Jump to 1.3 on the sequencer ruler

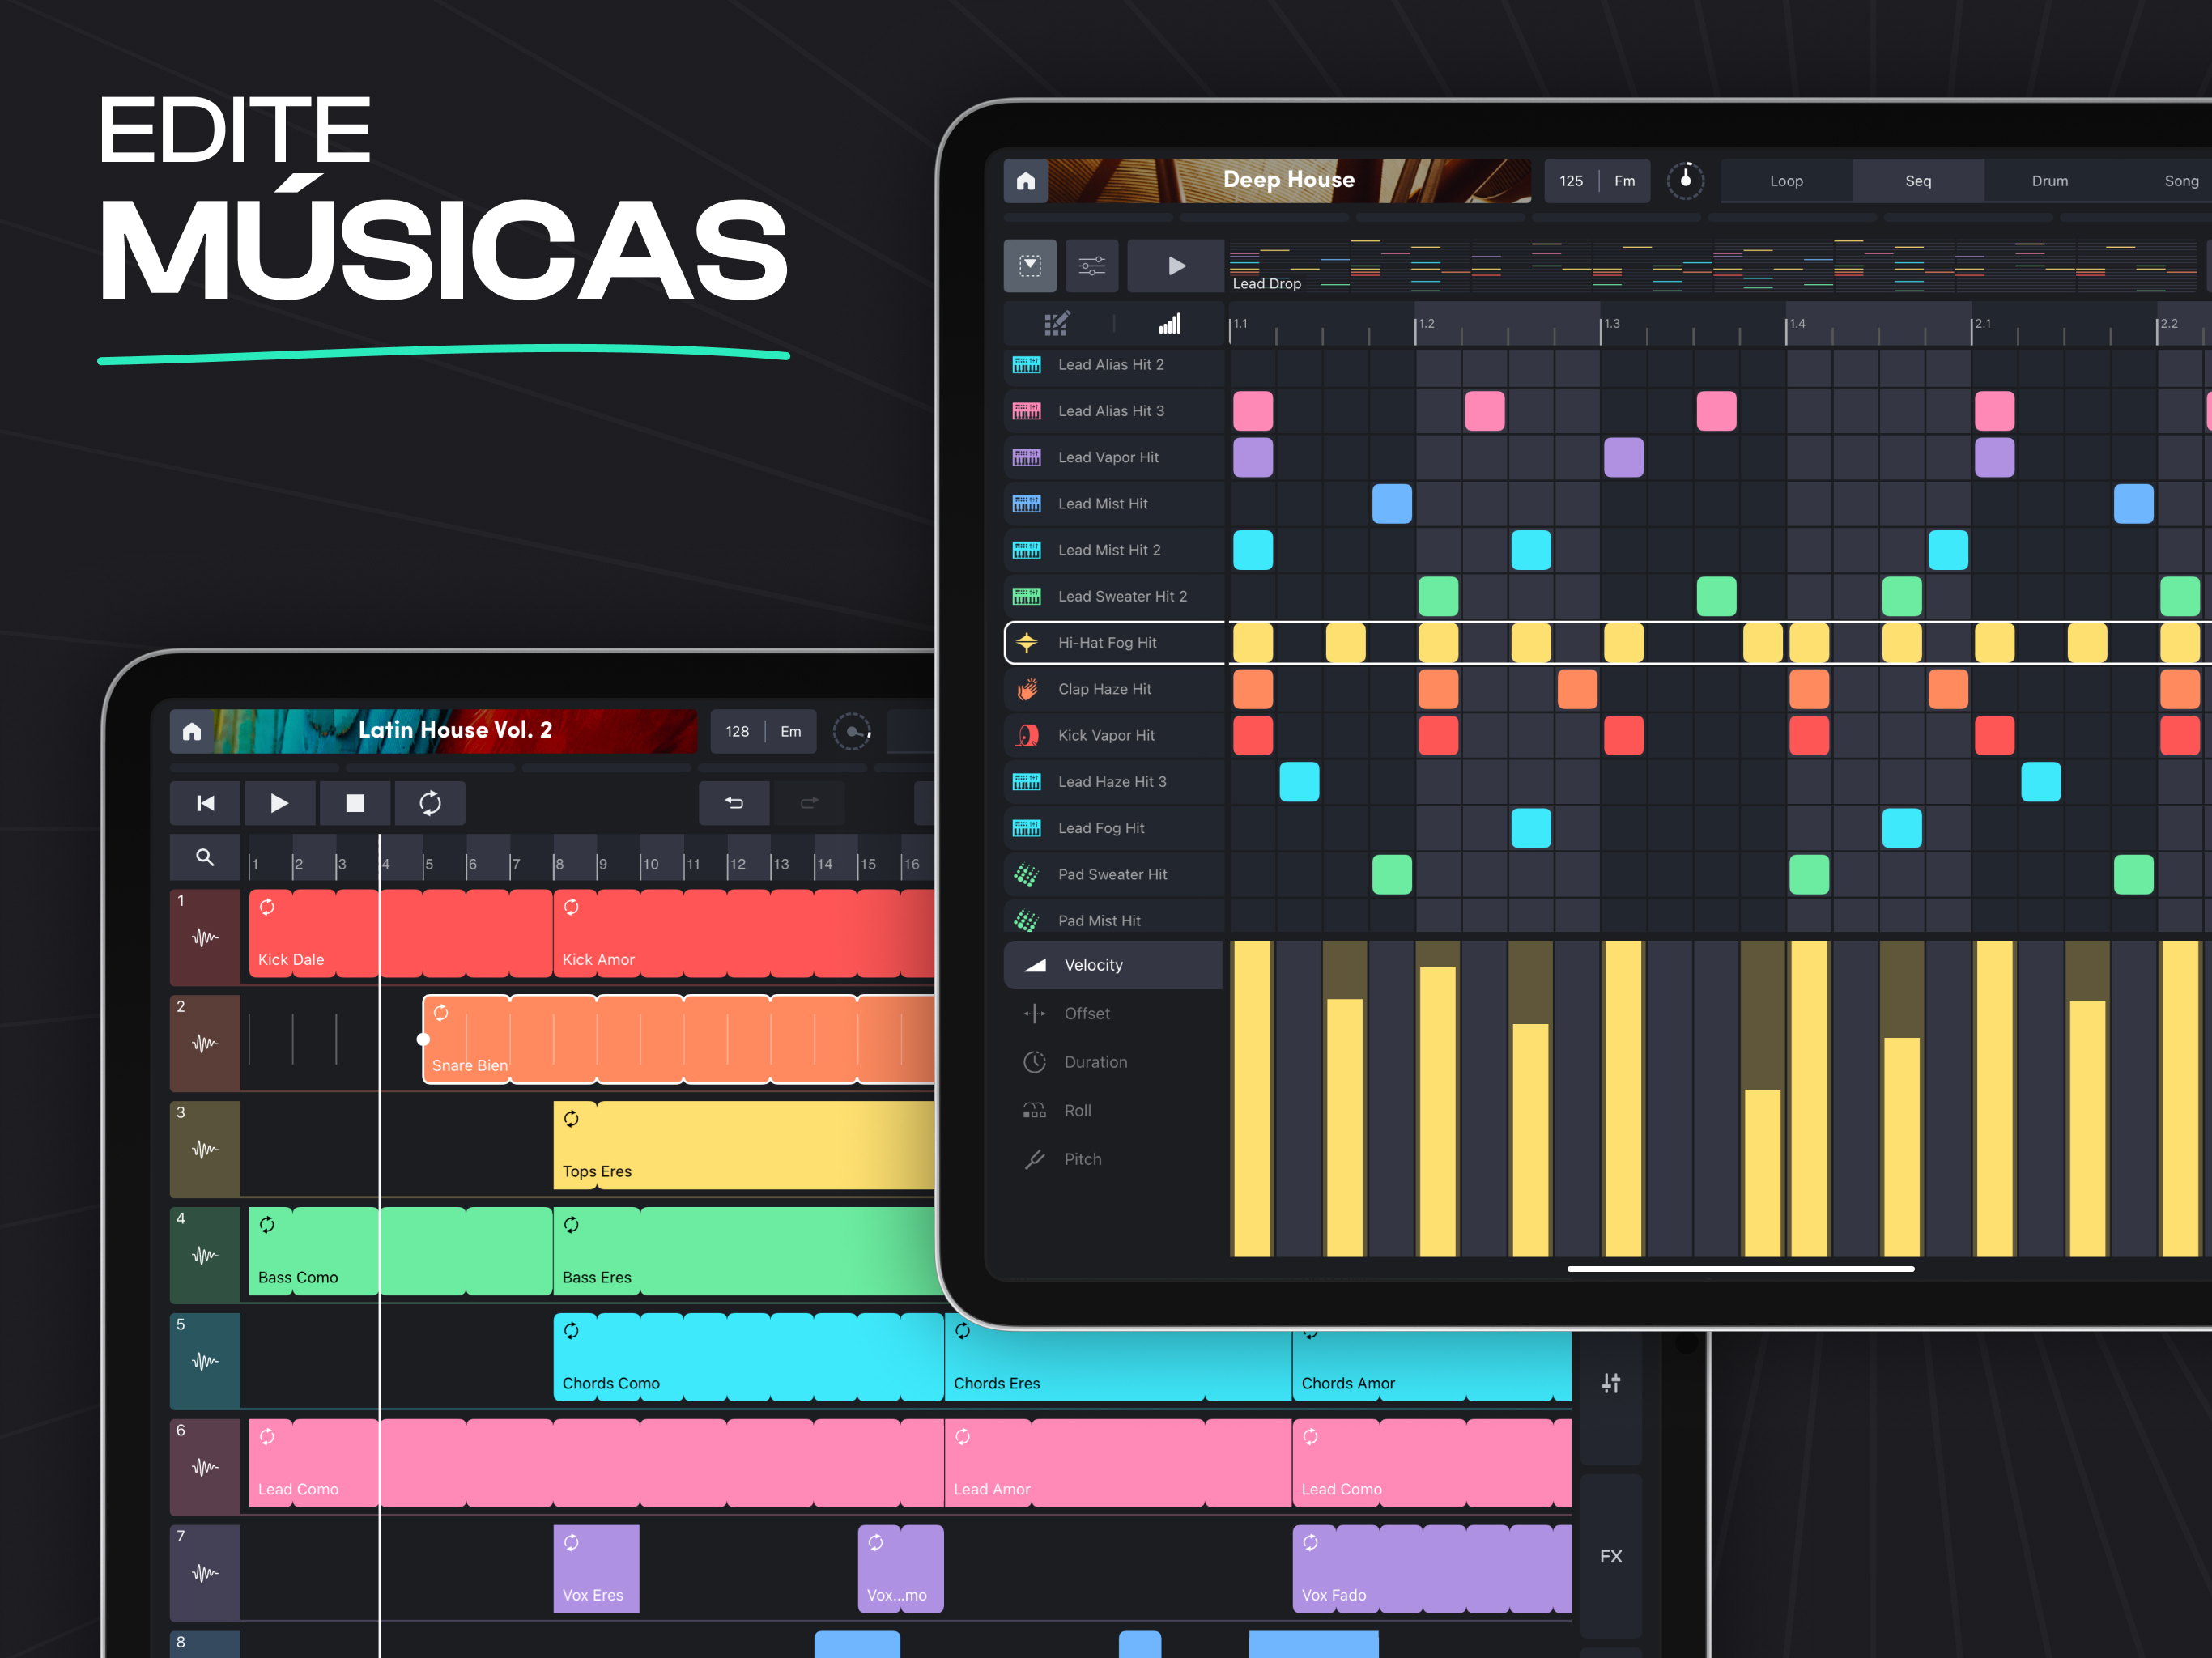(x=1611, y=324)
